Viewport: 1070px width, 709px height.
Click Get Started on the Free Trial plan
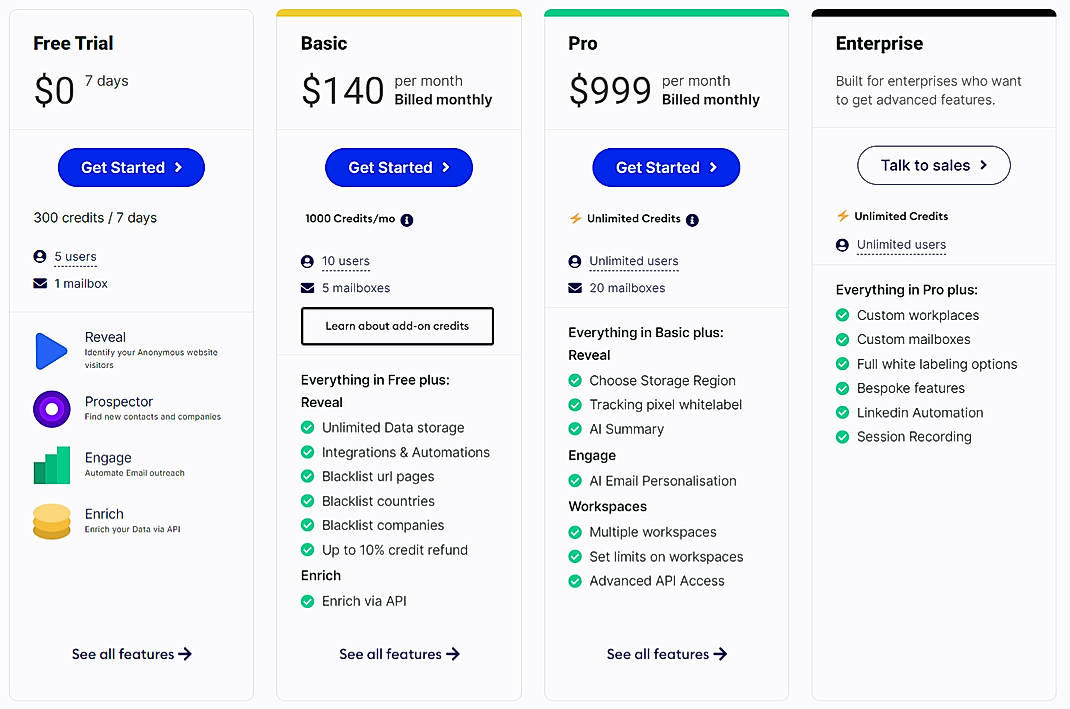coord(131,167)
